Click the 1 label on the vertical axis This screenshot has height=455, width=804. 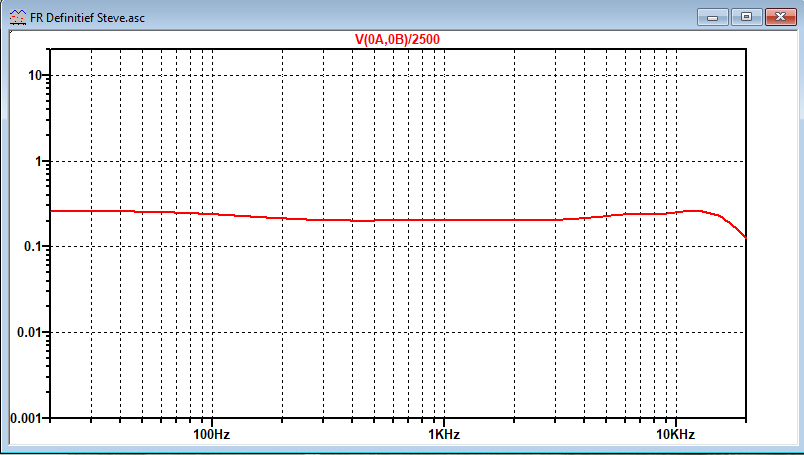click(x=38, y=161)
